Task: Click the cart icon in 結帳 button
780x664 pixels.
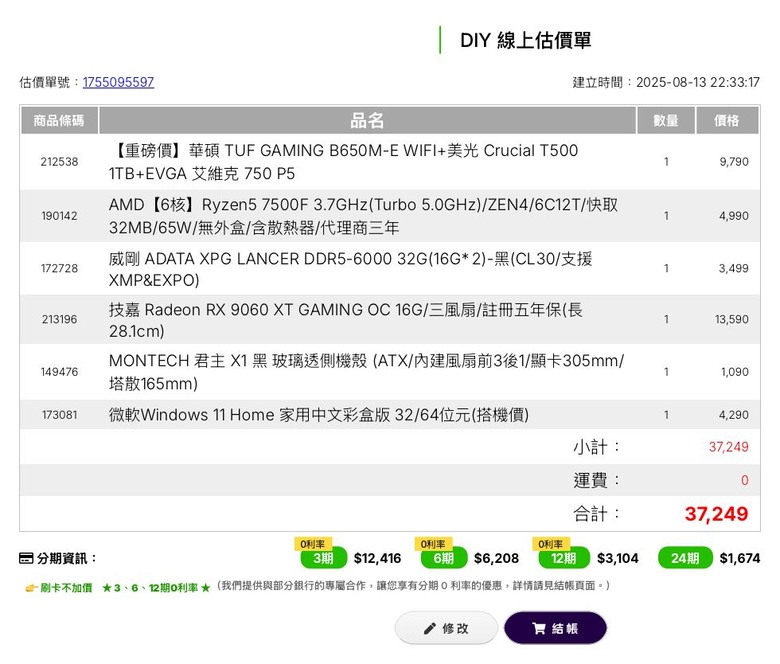Action: 539,629
